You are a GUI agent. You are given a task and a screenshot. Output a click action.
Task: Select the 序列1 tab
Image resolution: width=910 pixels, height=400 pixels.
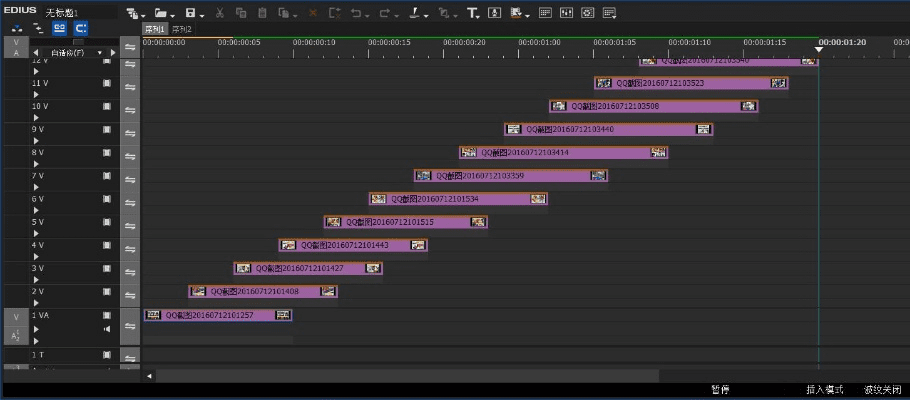(x=155, y=29)
